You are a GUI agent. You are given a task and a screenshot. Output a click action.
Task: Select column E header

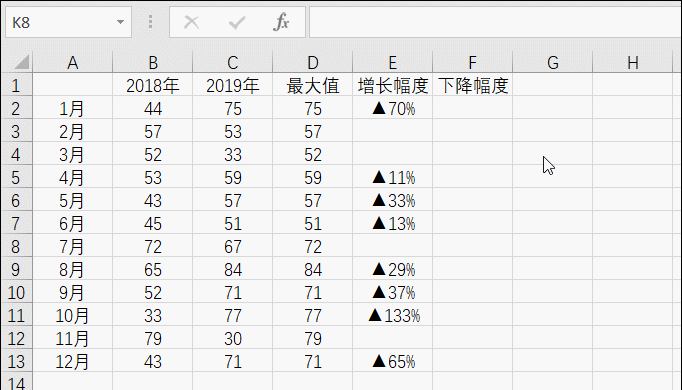pos(393,63)
